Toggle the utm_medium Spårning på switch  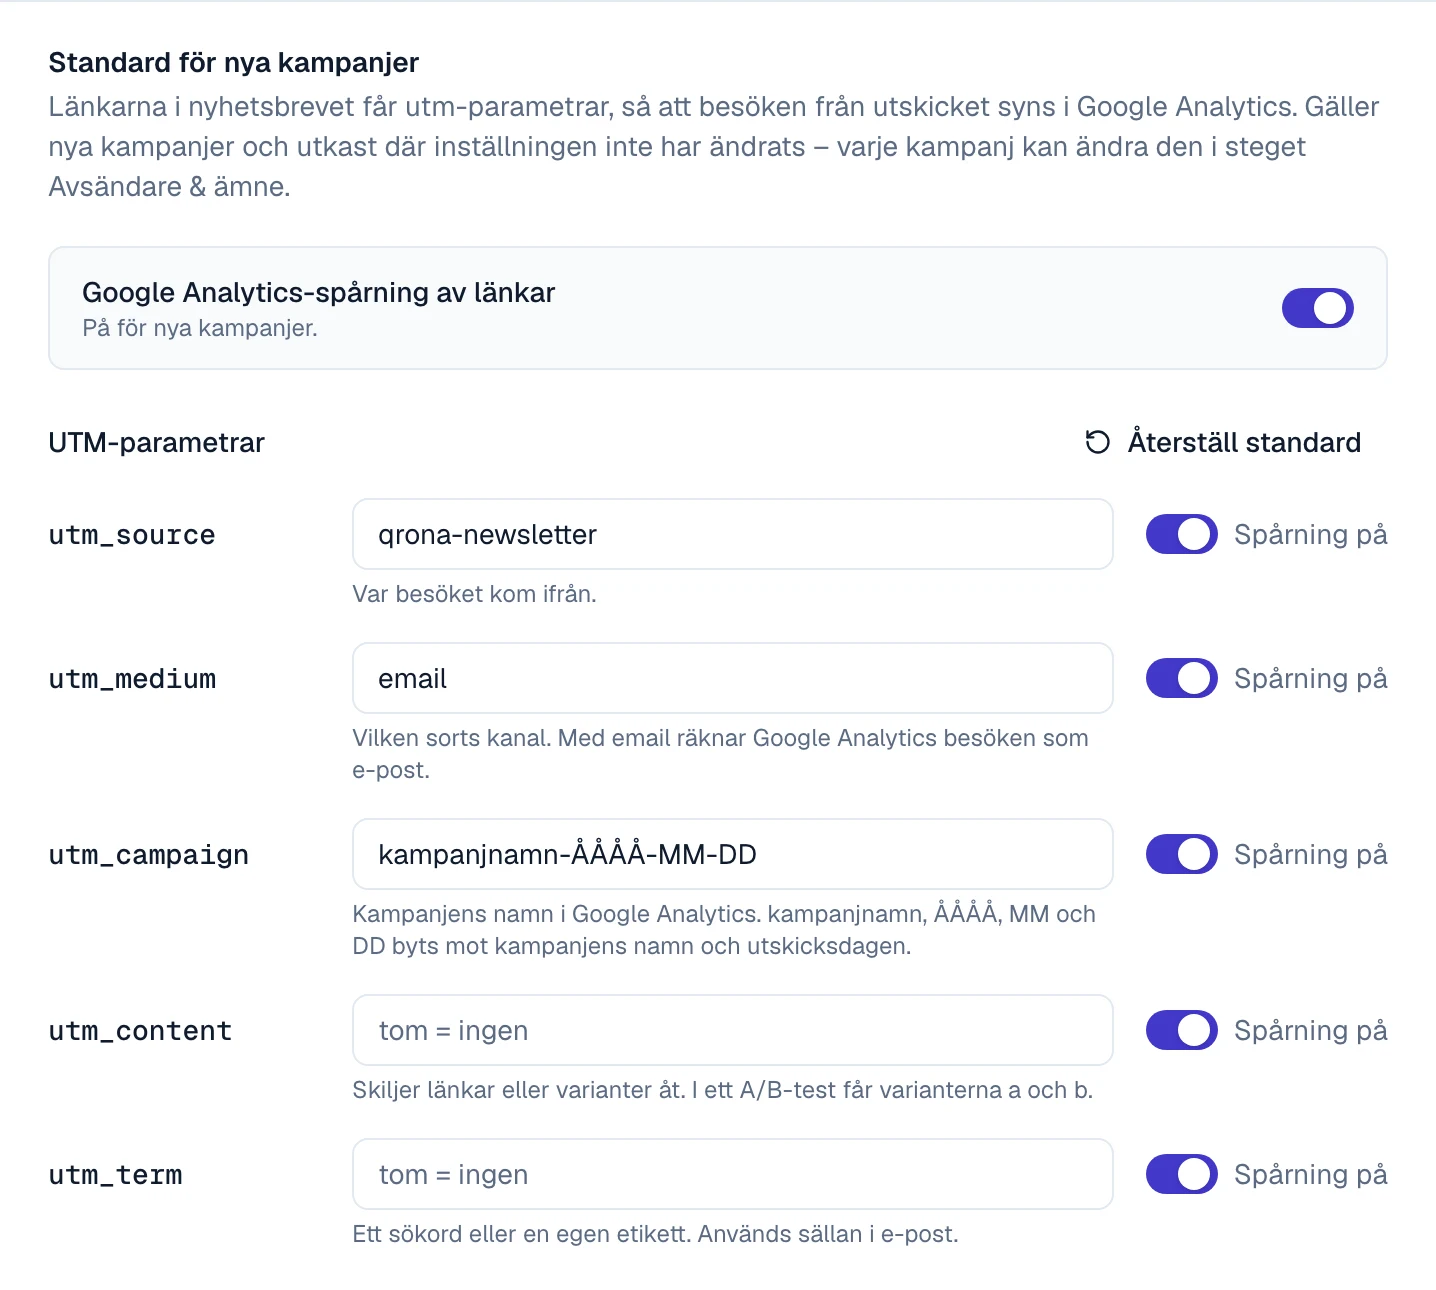click(1182, 678)
